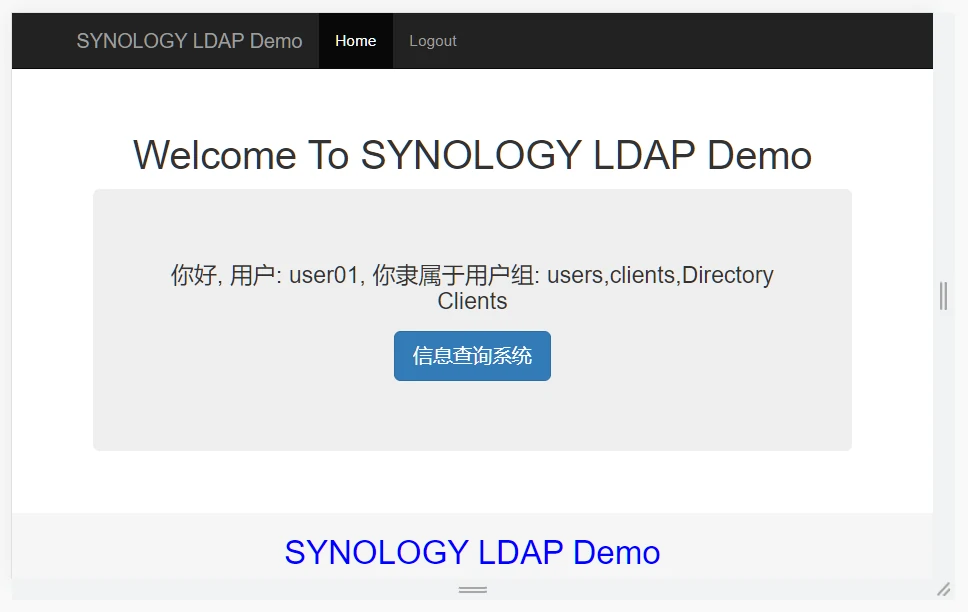This screenshot has width=968, height=612.
Task: Grab the vertical resize handle on right edge
Action: coord(943,296)
